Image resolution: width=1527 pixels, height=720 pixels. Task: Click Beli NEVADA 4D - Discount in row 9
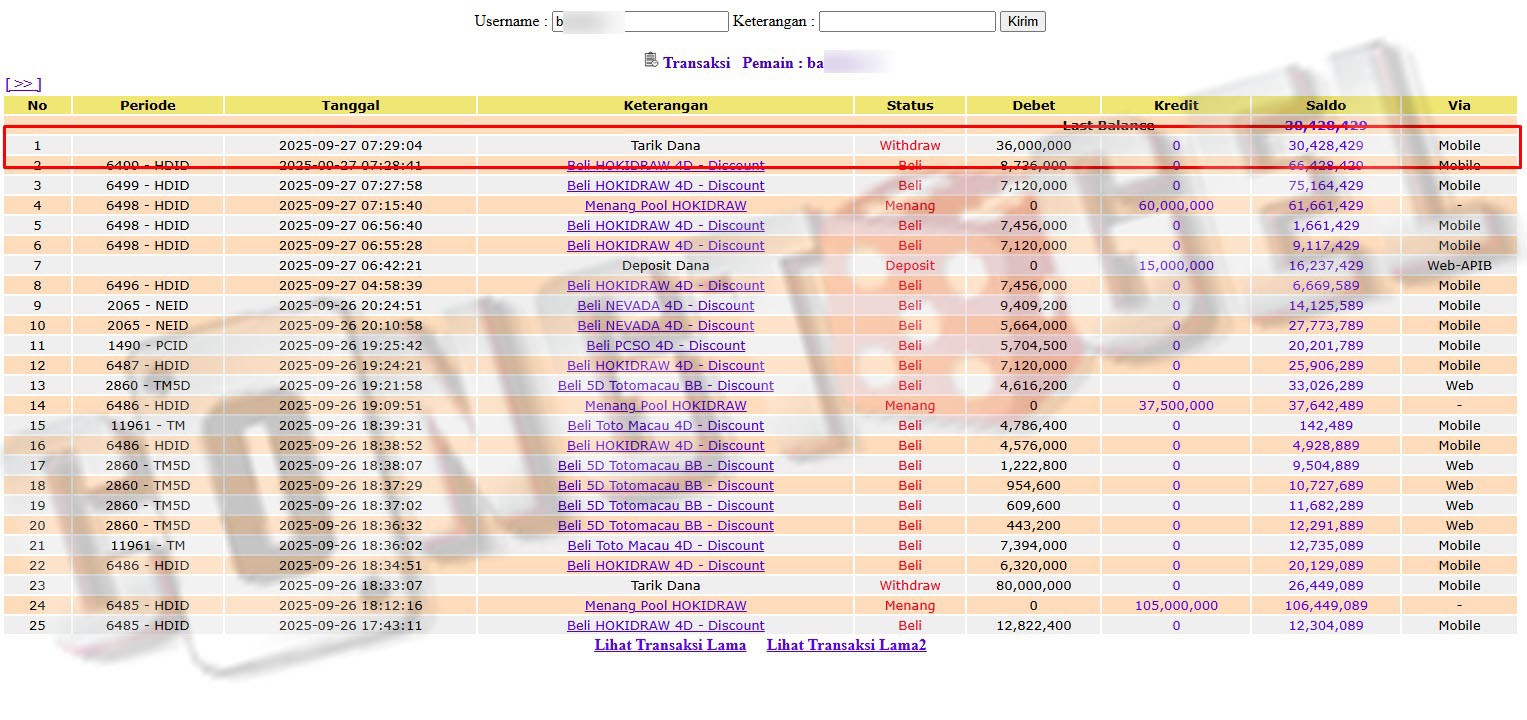pyautogui.click(x=665, y=305)
